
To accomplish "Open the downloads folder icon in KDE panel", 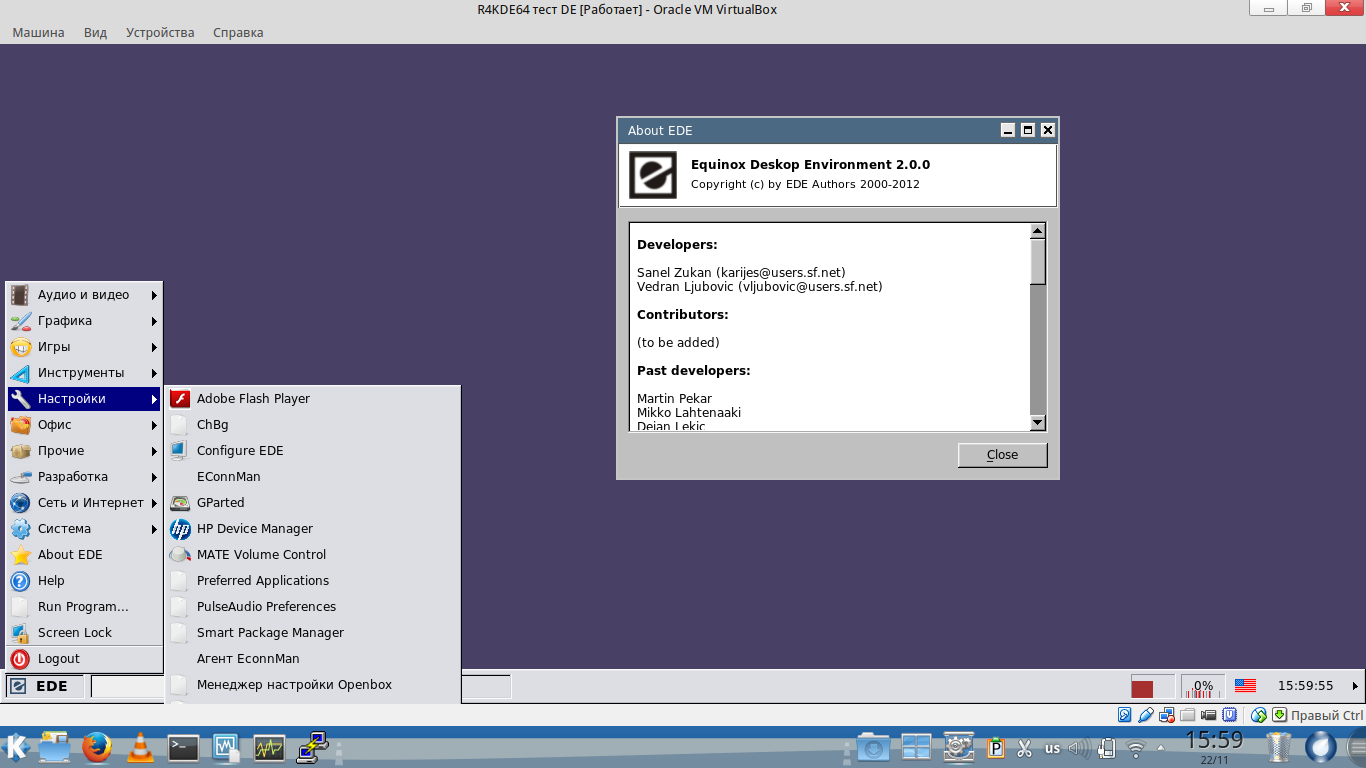I will coord(873,747).
